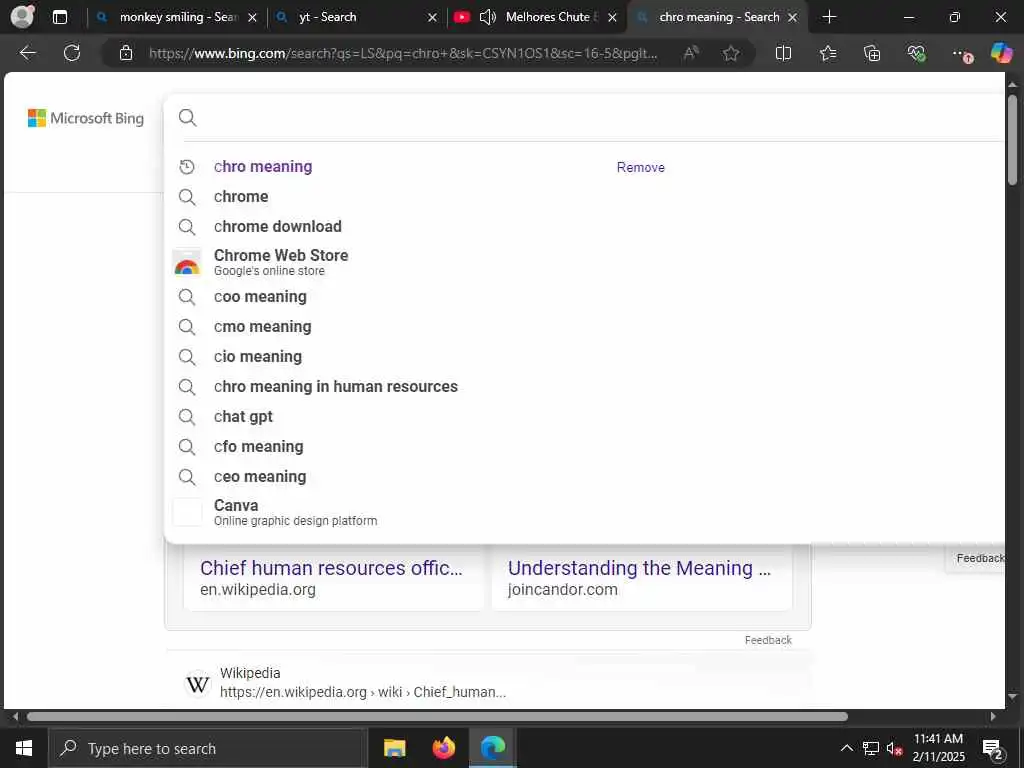Screen dimensions: 1024x768
Task: Open Settings and more menu
Action: pyautogui.click(x=961, y=54)
